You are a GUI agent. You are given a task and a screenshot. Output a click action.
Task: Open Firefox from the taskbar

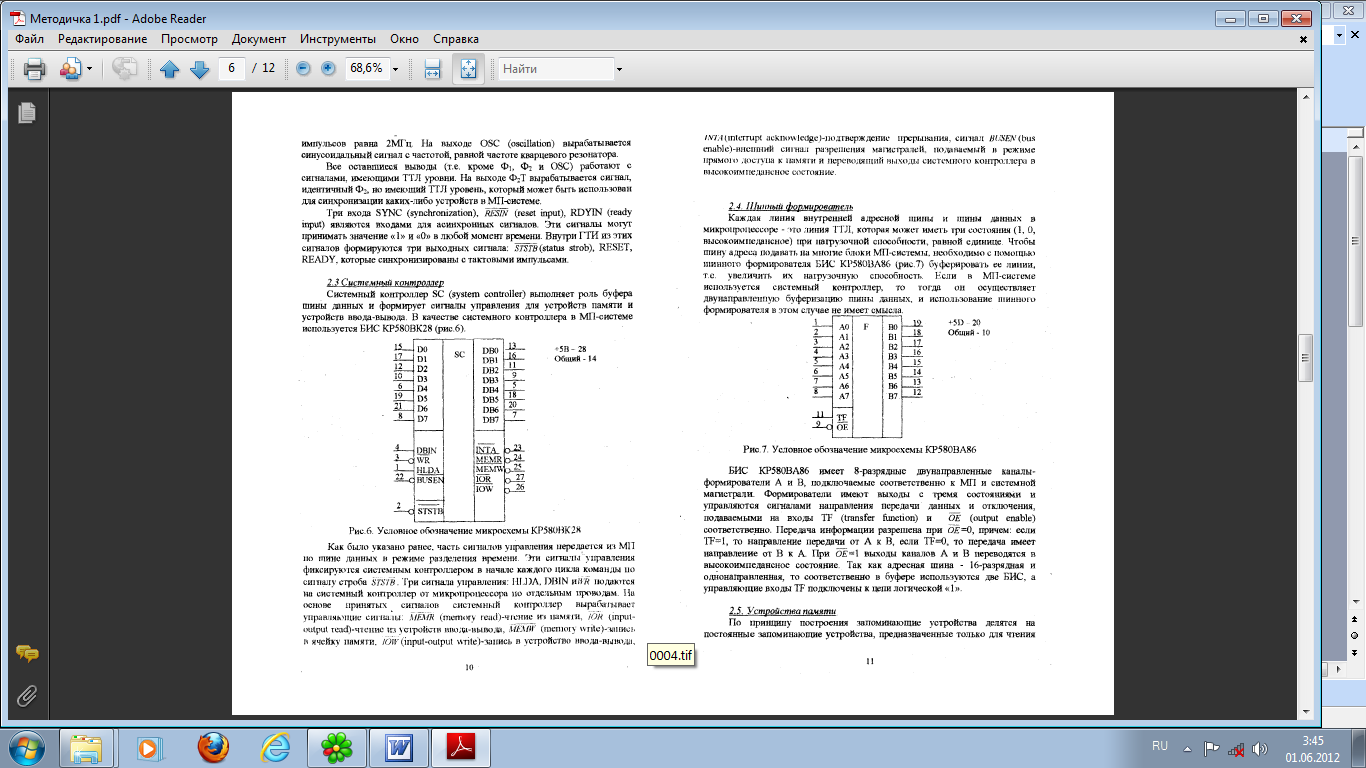pos(211,747)
